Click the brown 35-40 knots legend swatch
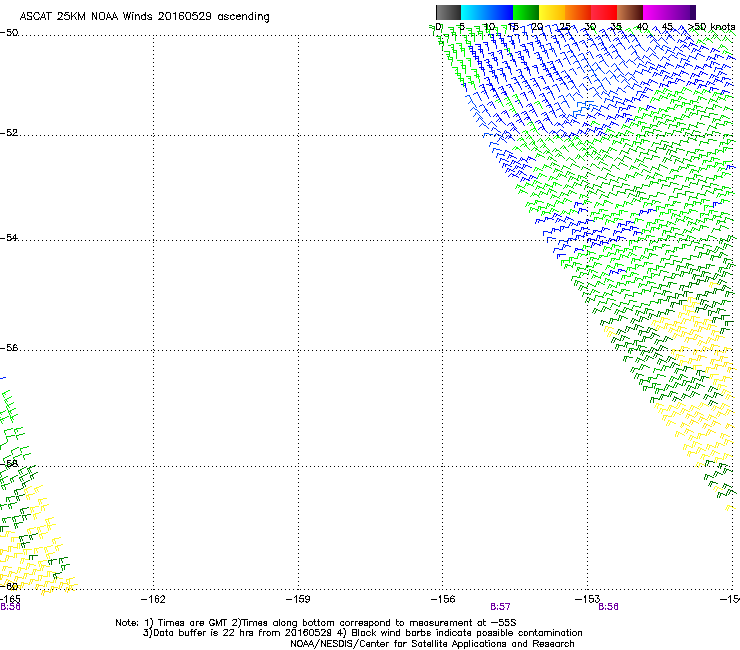 pos(630,12)
